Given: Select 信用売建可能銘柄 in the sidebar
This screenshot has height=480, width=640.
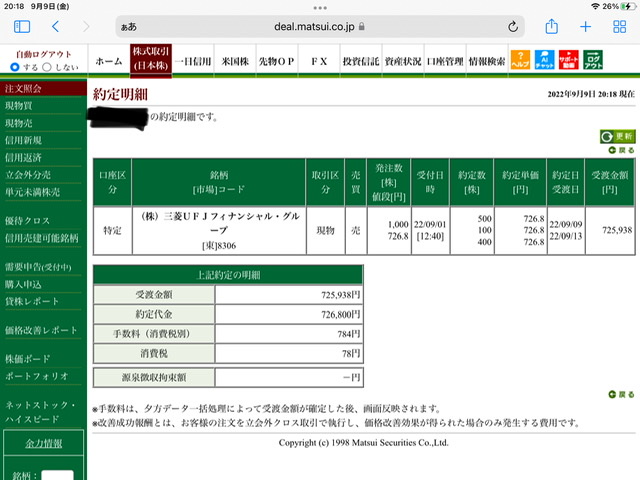Looking at the screenshot, I should pos(42,238).
